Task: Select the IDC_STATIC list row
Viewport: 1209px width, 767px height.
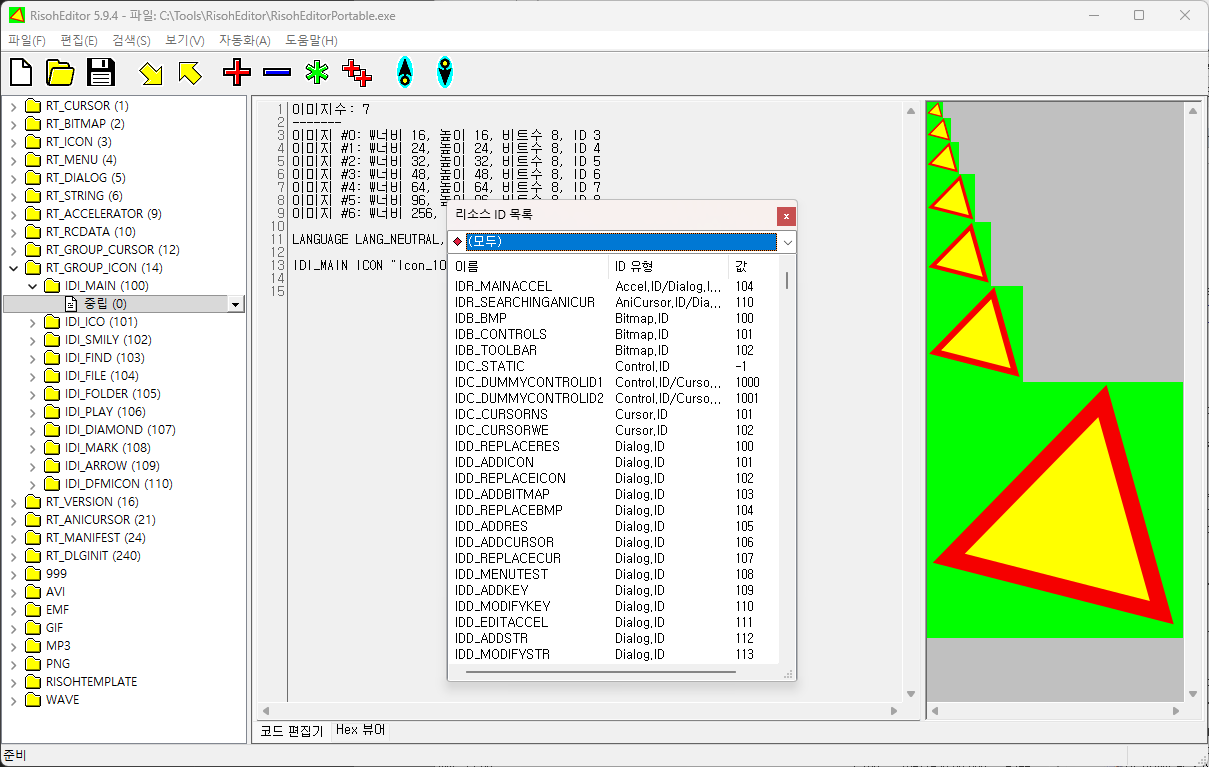Action: [614, 366]
